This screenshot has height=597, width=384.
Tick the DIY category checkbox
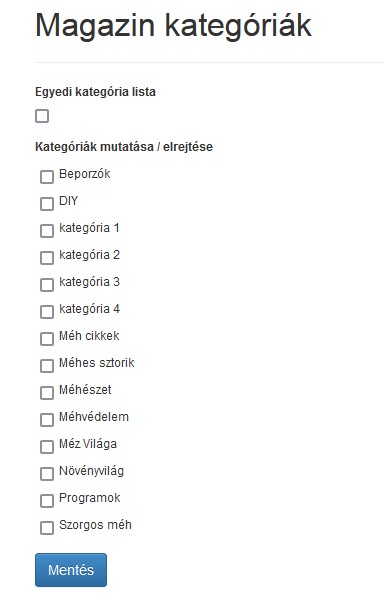click(x=47, y=204)
